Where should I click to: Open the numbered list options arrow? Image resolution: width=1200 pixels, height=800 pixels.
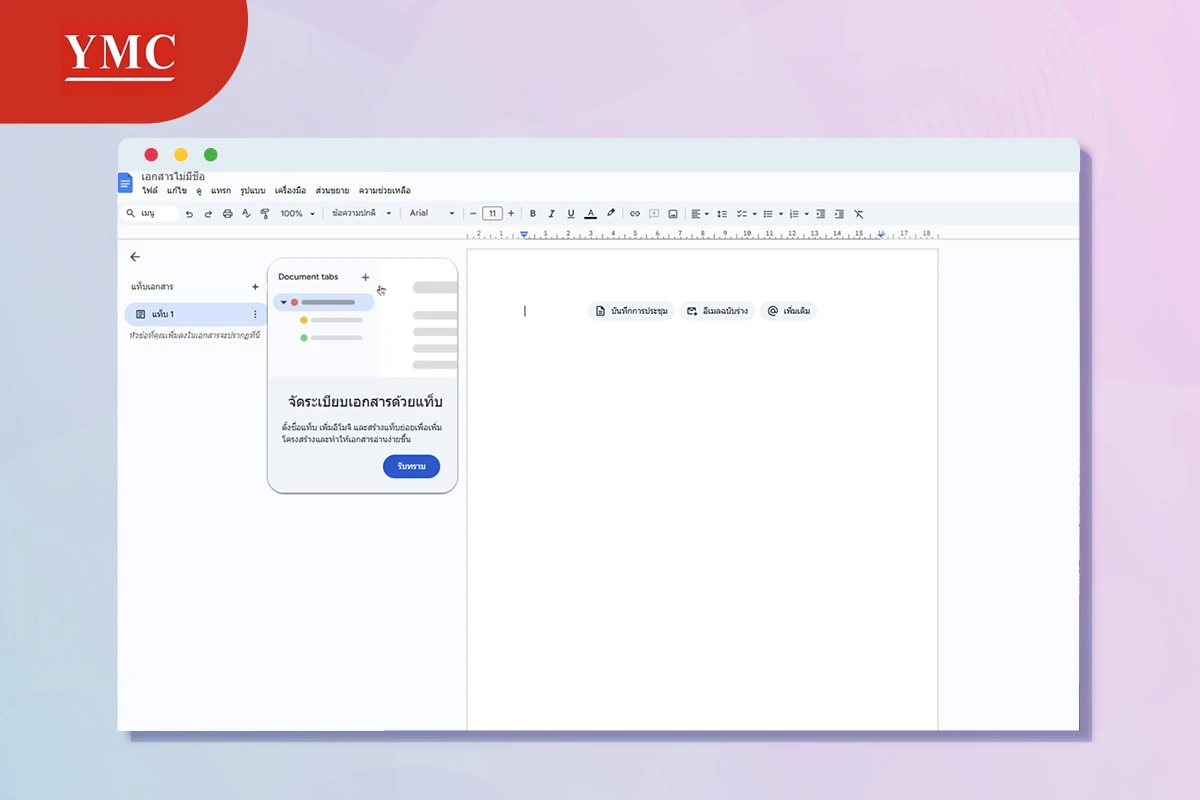[806, 214]
